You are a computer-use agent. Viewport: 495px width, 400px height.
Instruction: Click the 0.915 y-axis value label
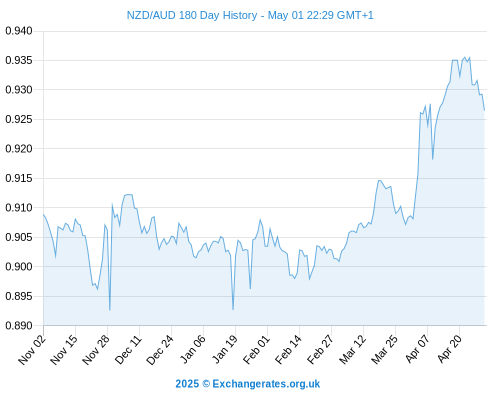tap(19, 178)
